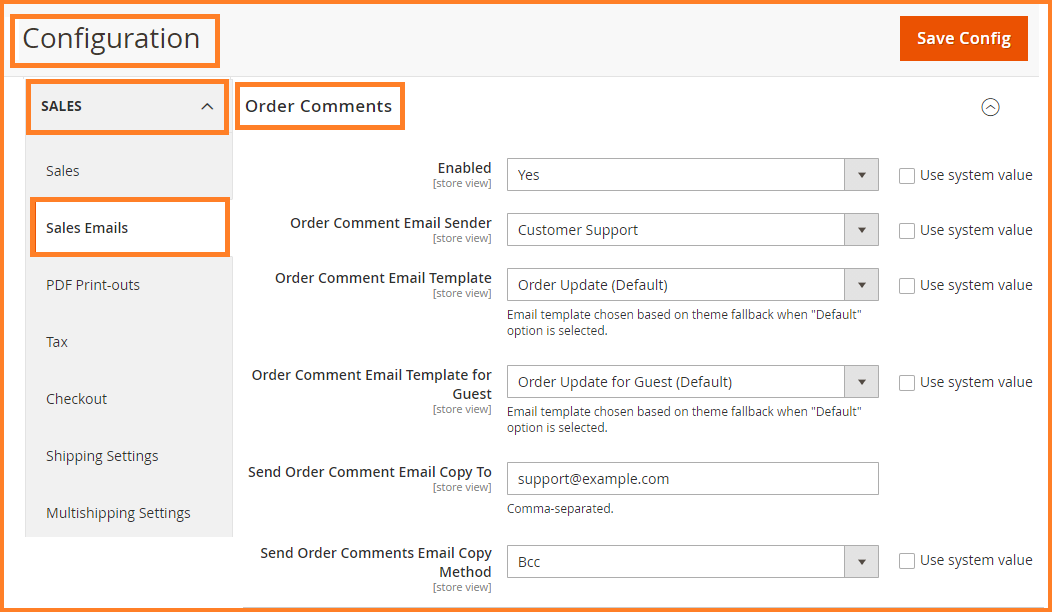Click the Save Config button
The image size is (1052, 612).
click(963, 38)
